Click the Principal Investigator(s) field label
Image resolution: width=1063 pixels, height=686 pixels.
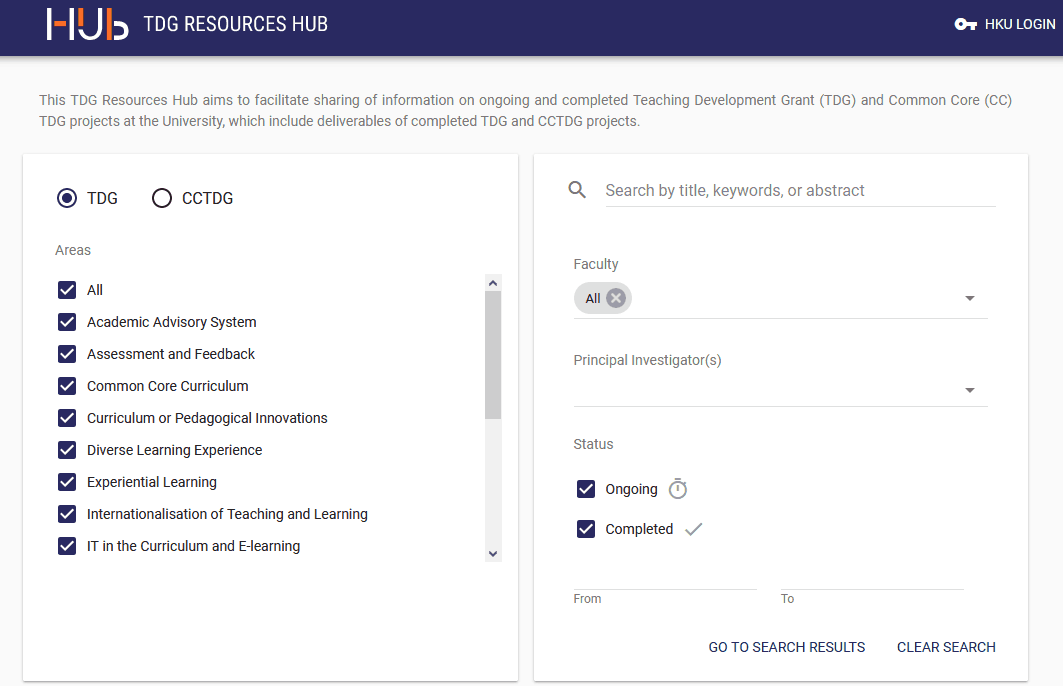tap(647, 360)
